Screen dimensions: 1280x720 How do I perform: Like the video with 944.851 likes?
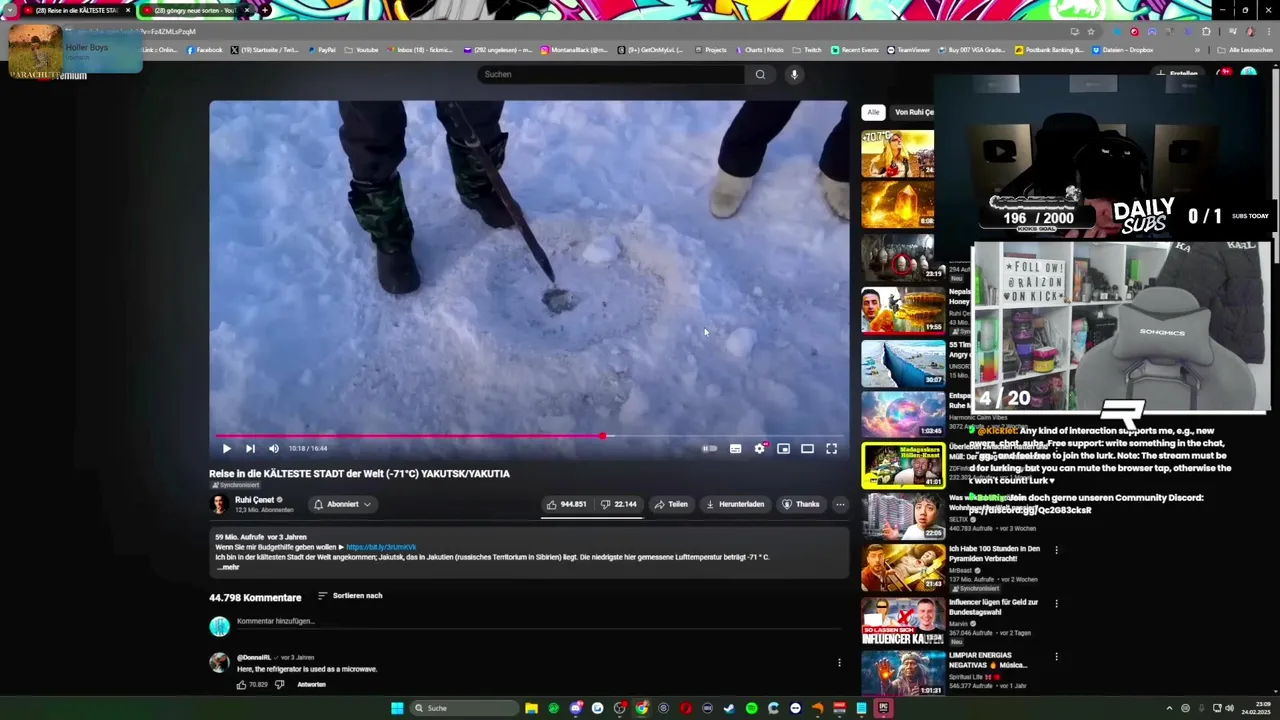point(567,504)
